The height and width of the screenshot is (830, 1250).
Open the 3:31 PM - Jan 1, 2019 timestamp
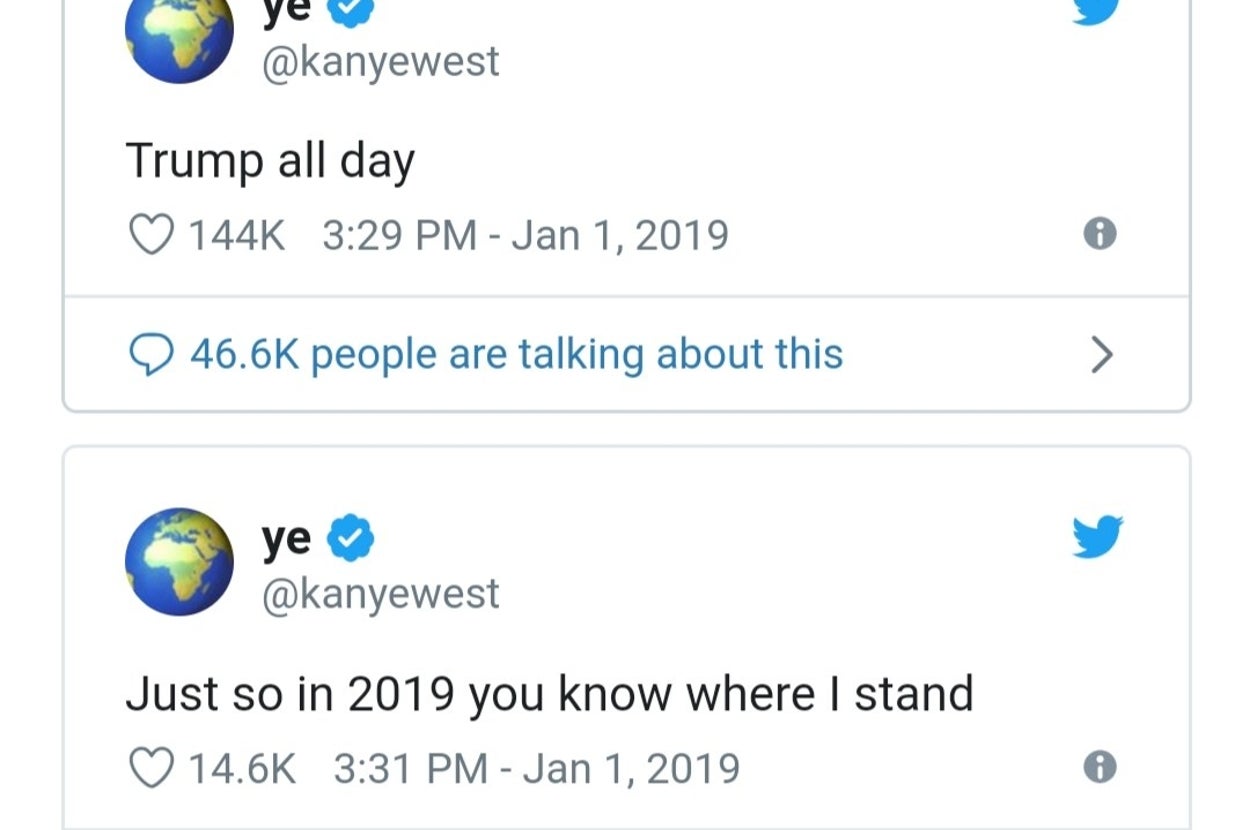tap(535, 768)
